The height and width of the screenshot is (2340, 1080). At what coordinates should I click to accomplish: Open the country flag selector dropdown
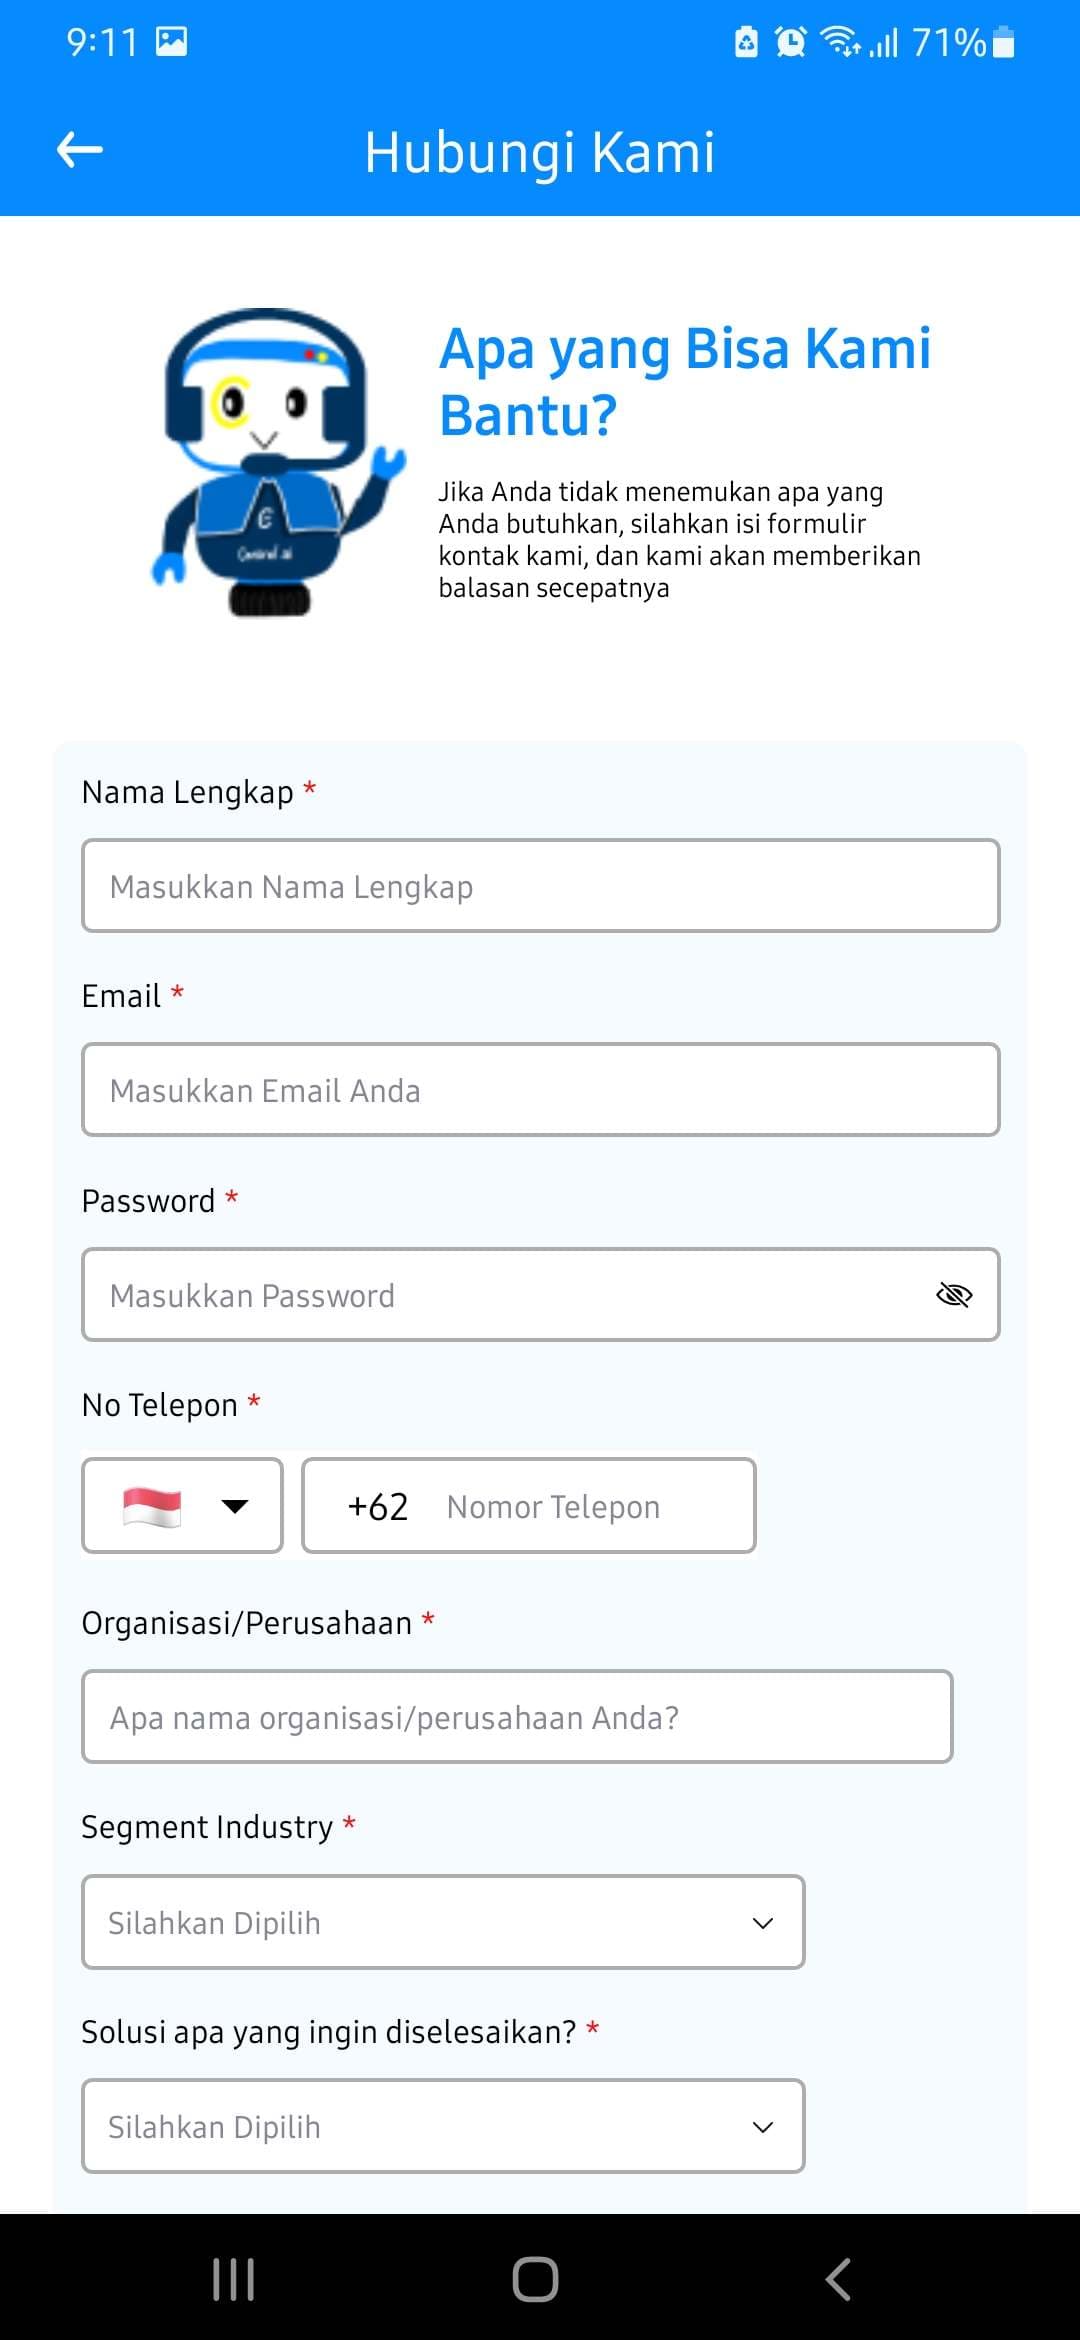[182, 1506]
